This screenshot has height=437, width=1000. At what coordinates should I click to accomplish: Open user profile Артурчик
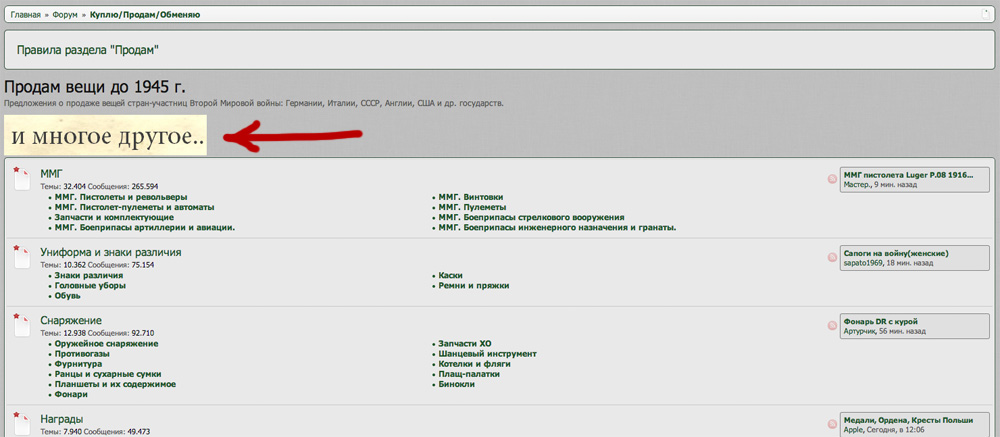pyautogui.click(x=859, y=332)
